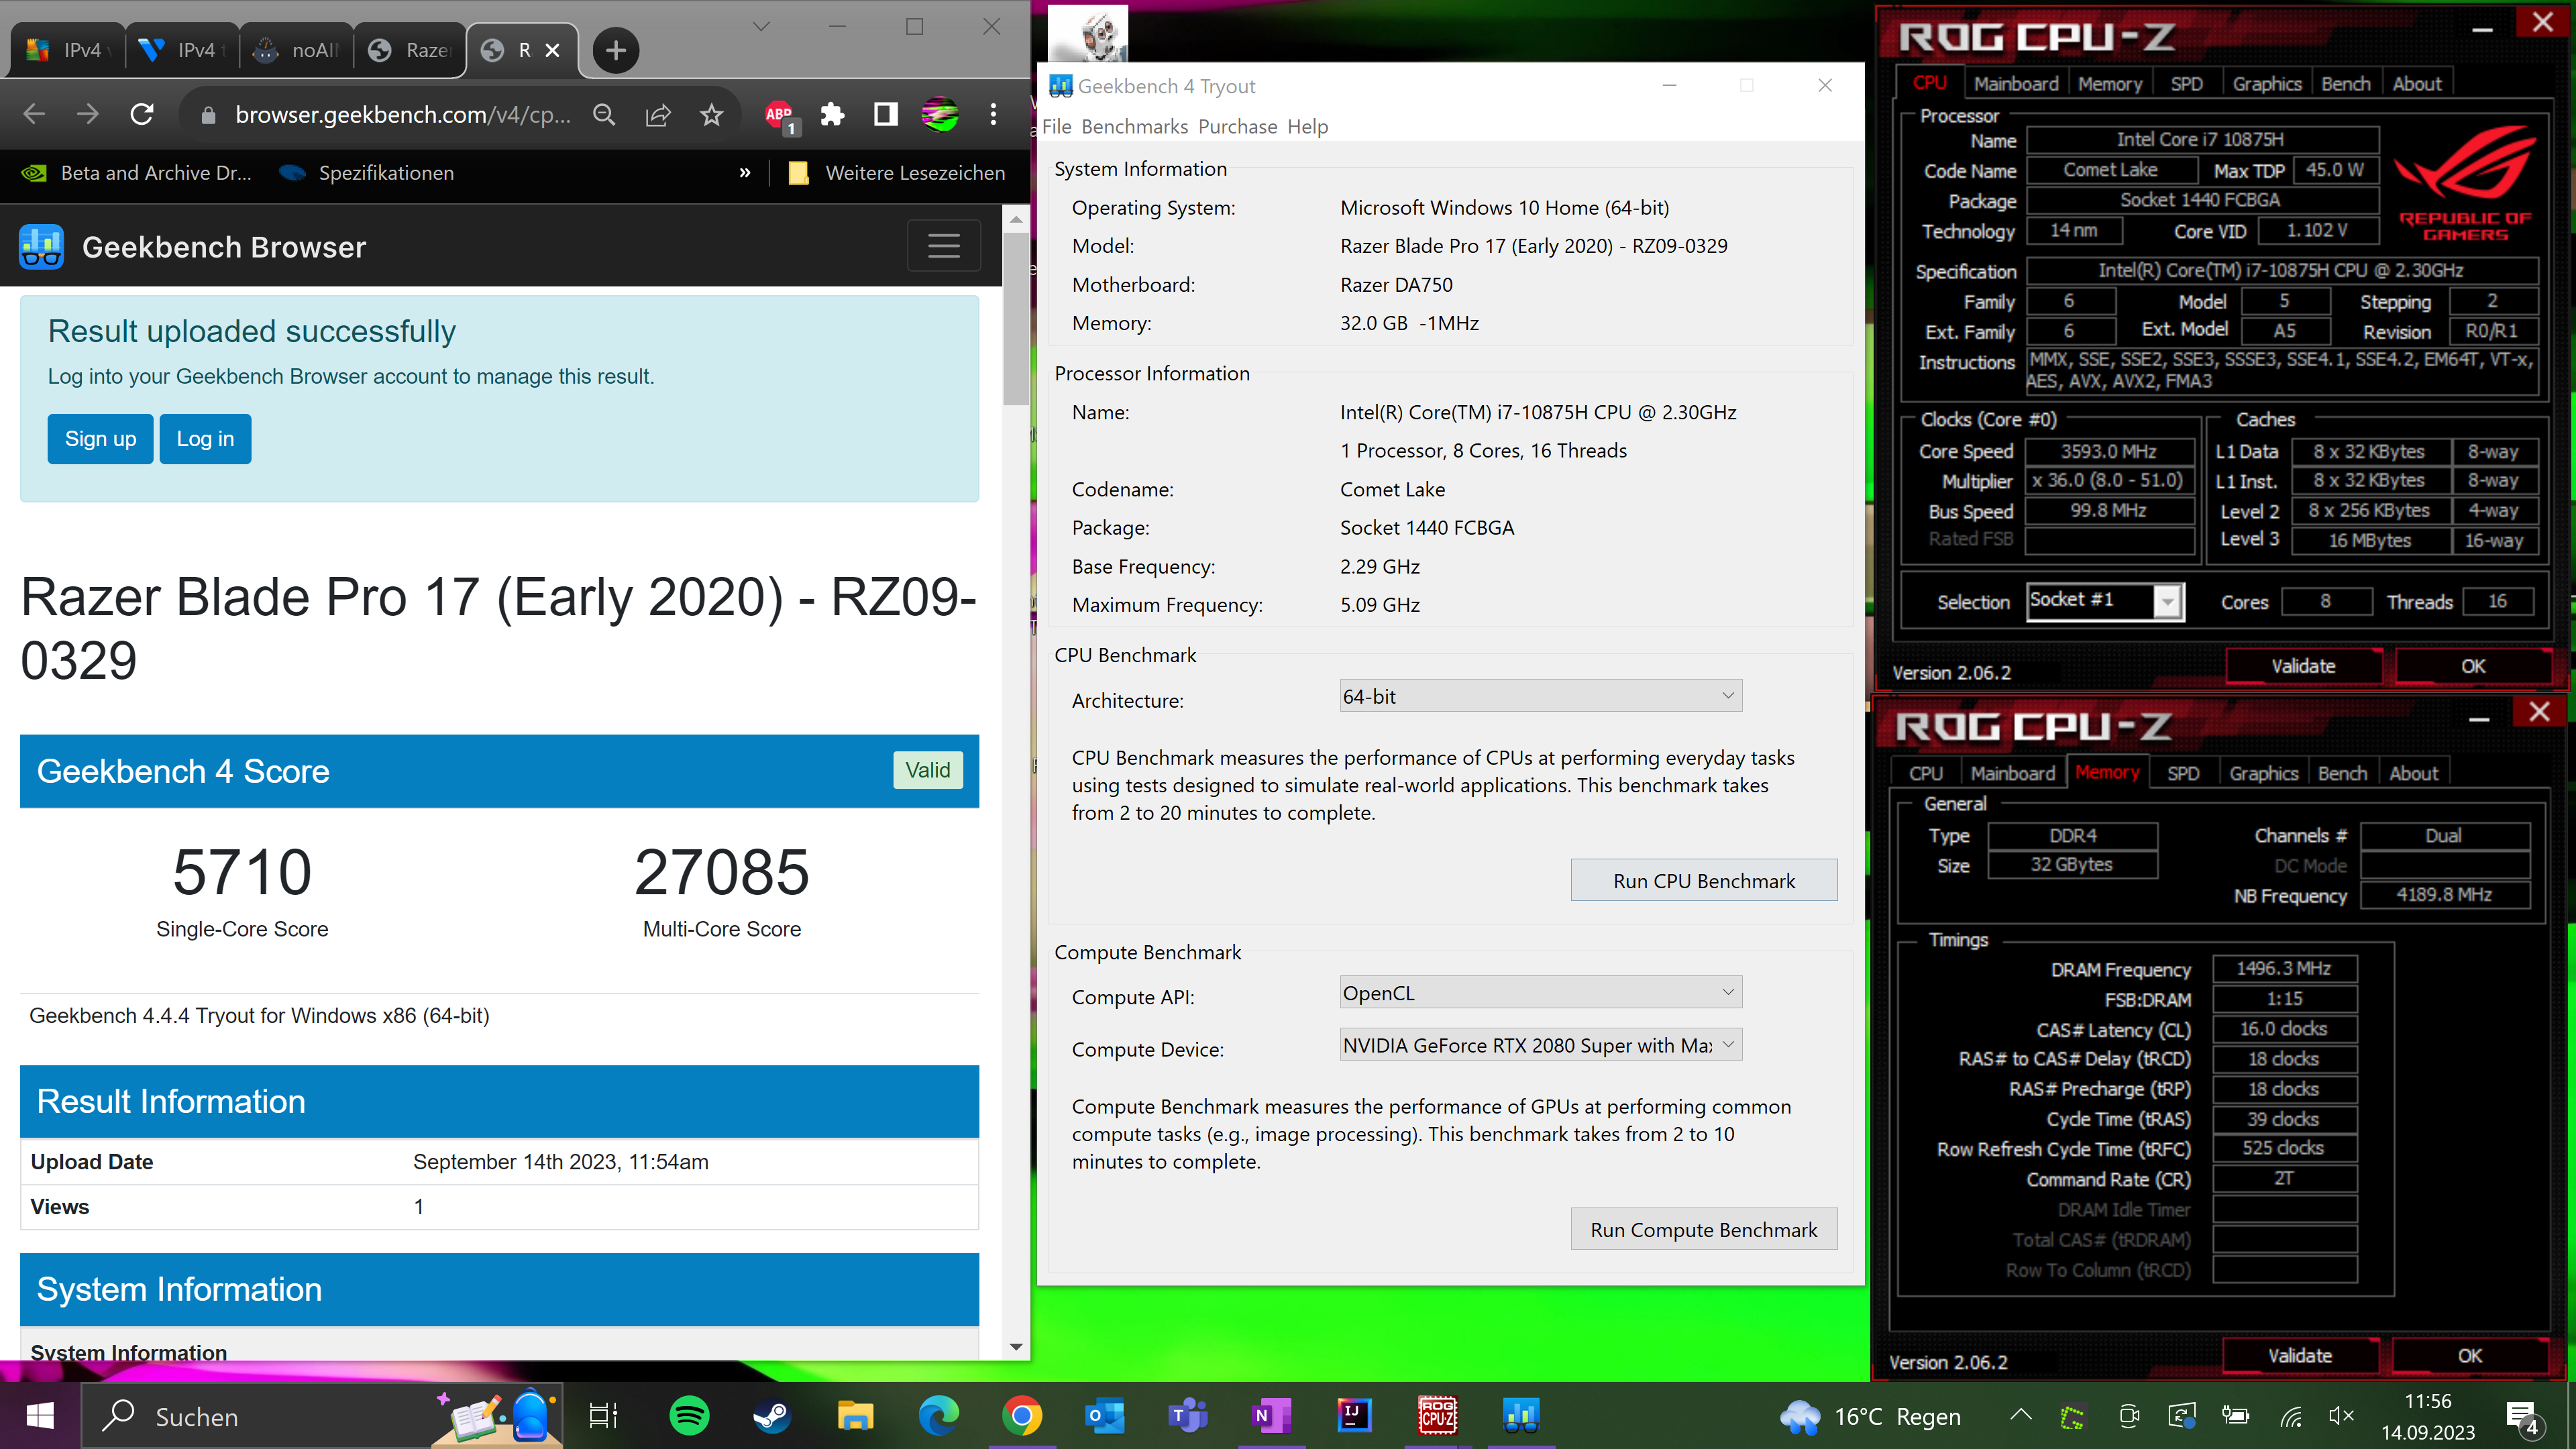Screen dimensions: 2576x1449
Task: Switch to CPU tab in bottom CPU-Z
Action: [x=1925, y=774]
